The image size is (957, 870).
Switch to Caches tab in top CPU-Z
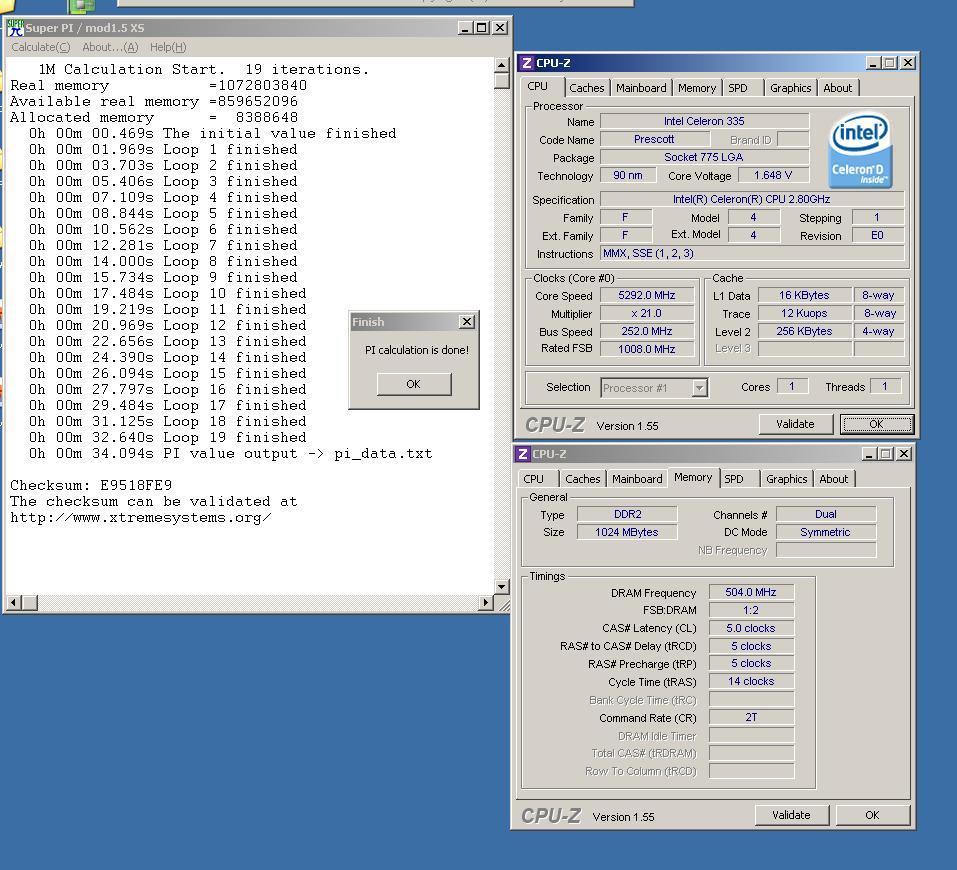[587, 88]
